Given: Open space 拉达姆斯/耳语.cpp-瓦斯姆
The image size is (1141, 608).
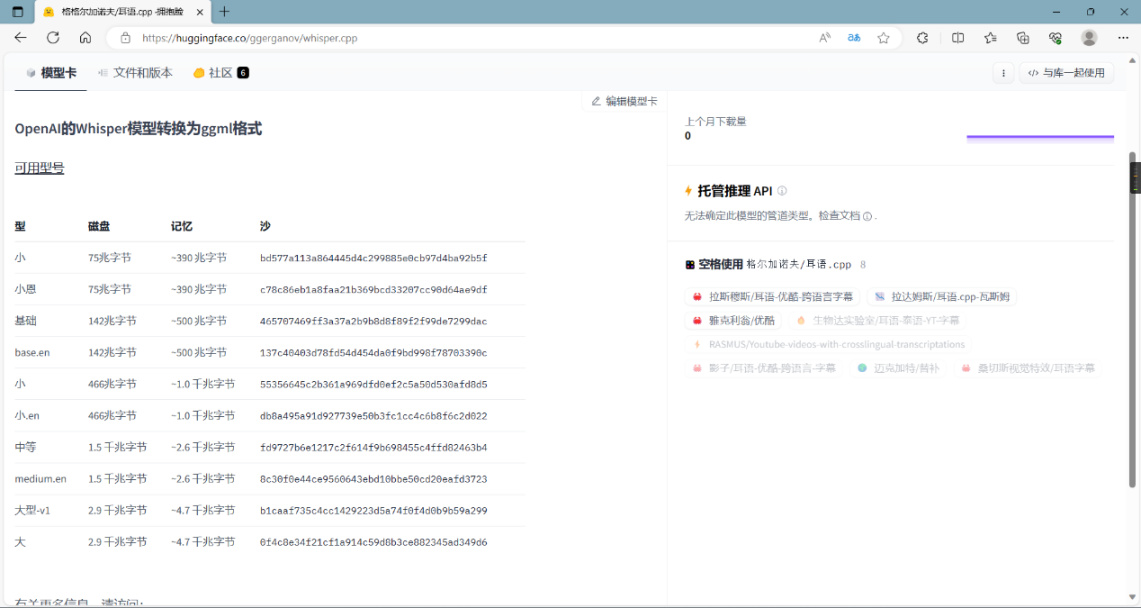Looking at the screenshot, I should click(942, 297).
